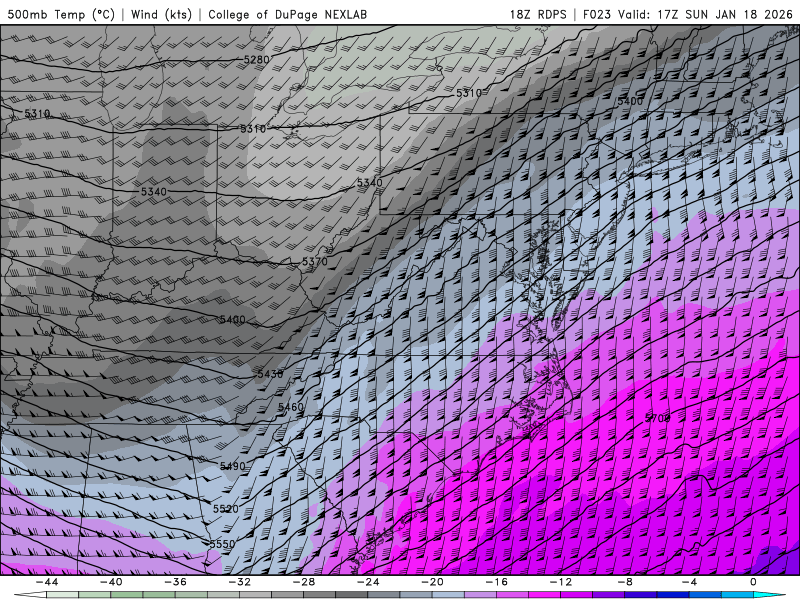This screenshot has height=600, width=800.
Task: Click the 5700 height contour label
Action: pos(658,418)
